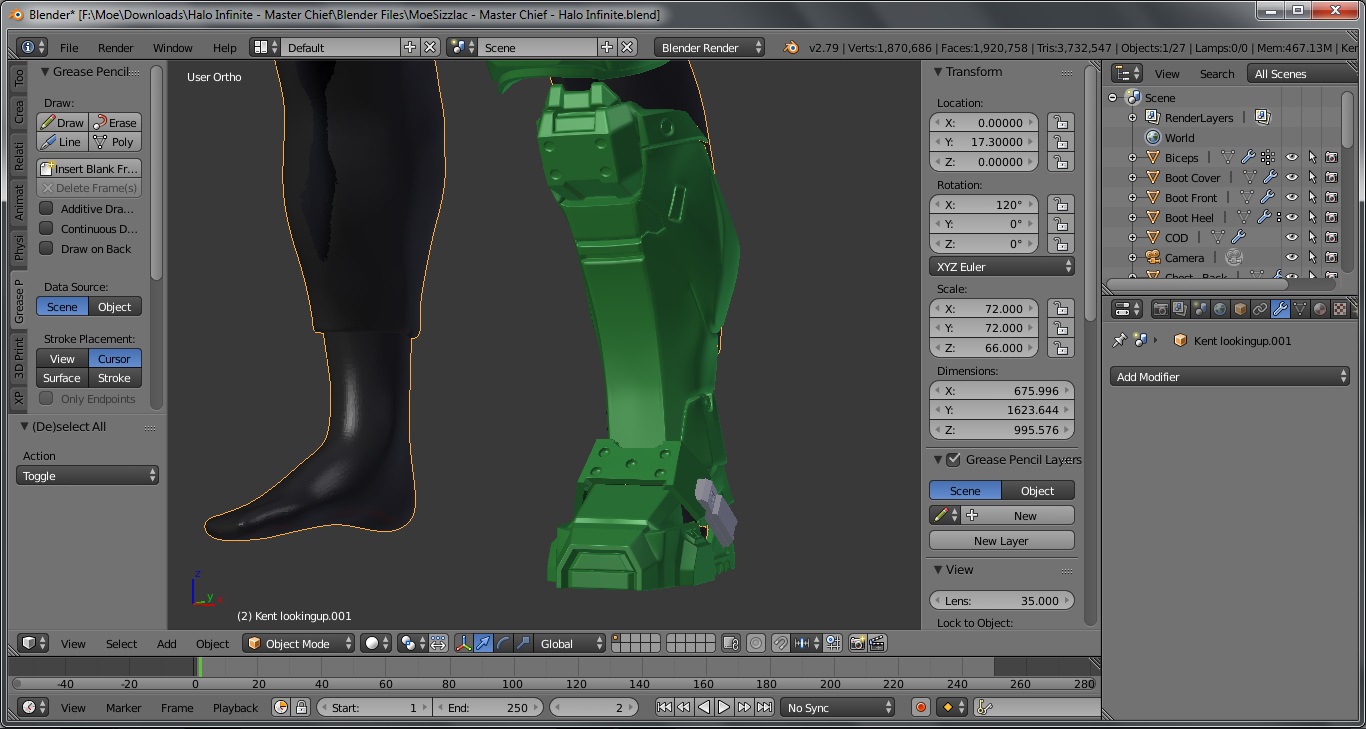Select the Modifiers wrench tab in properties
Viewport: 1366px width, 729px height.
pos(1280,309)
